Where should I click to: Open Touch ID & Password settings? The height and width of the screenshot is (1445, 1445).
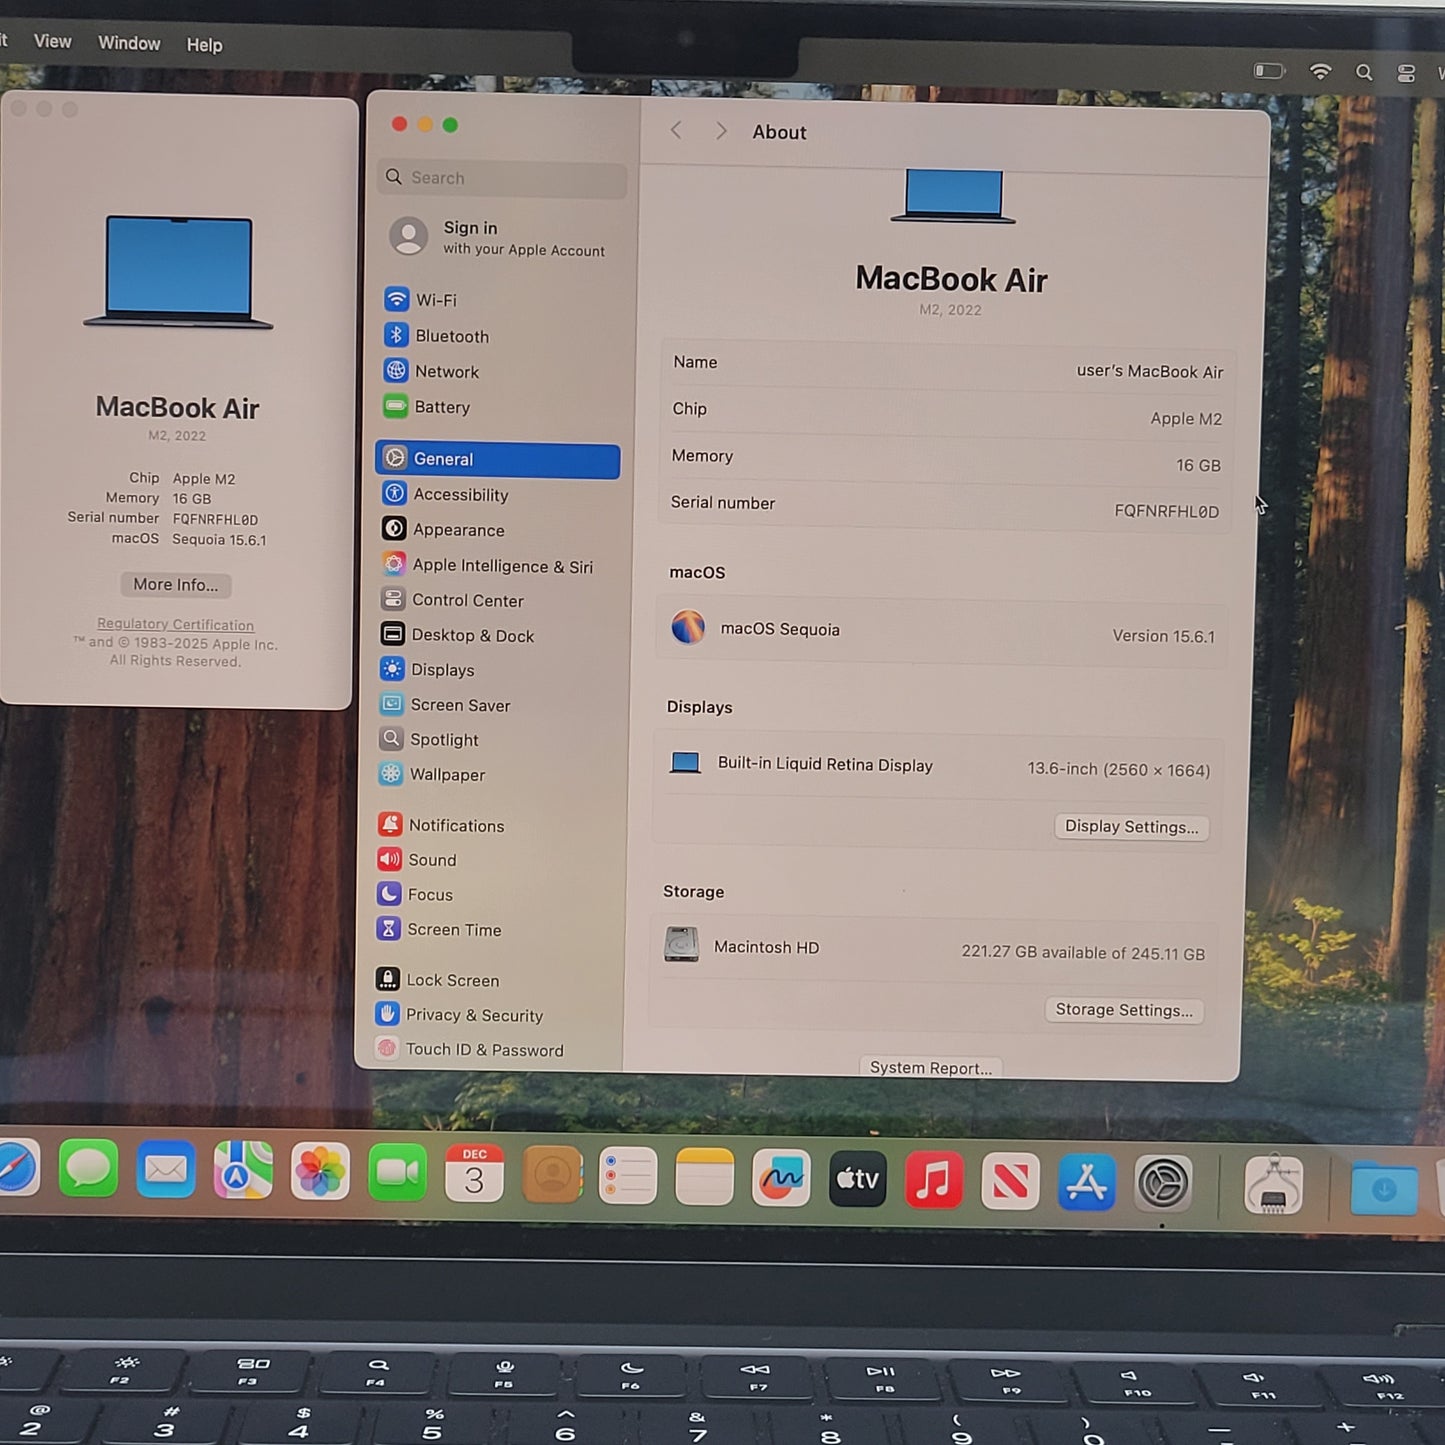484,1049
